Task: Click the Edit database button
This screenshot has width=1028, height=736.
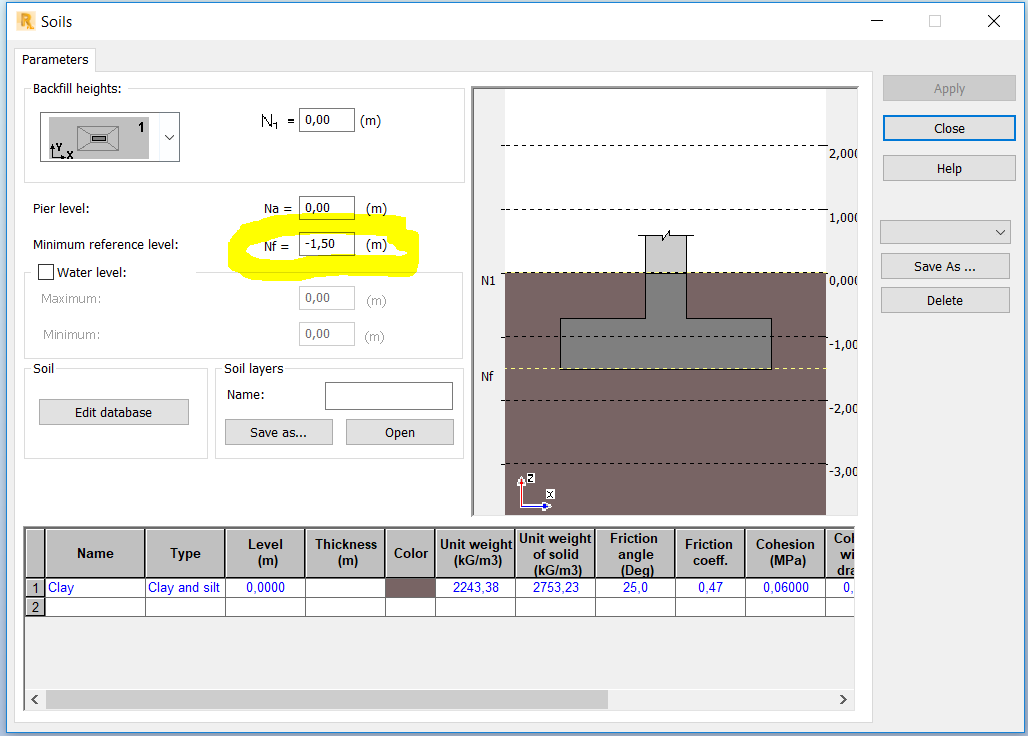Action: (113, 411)
